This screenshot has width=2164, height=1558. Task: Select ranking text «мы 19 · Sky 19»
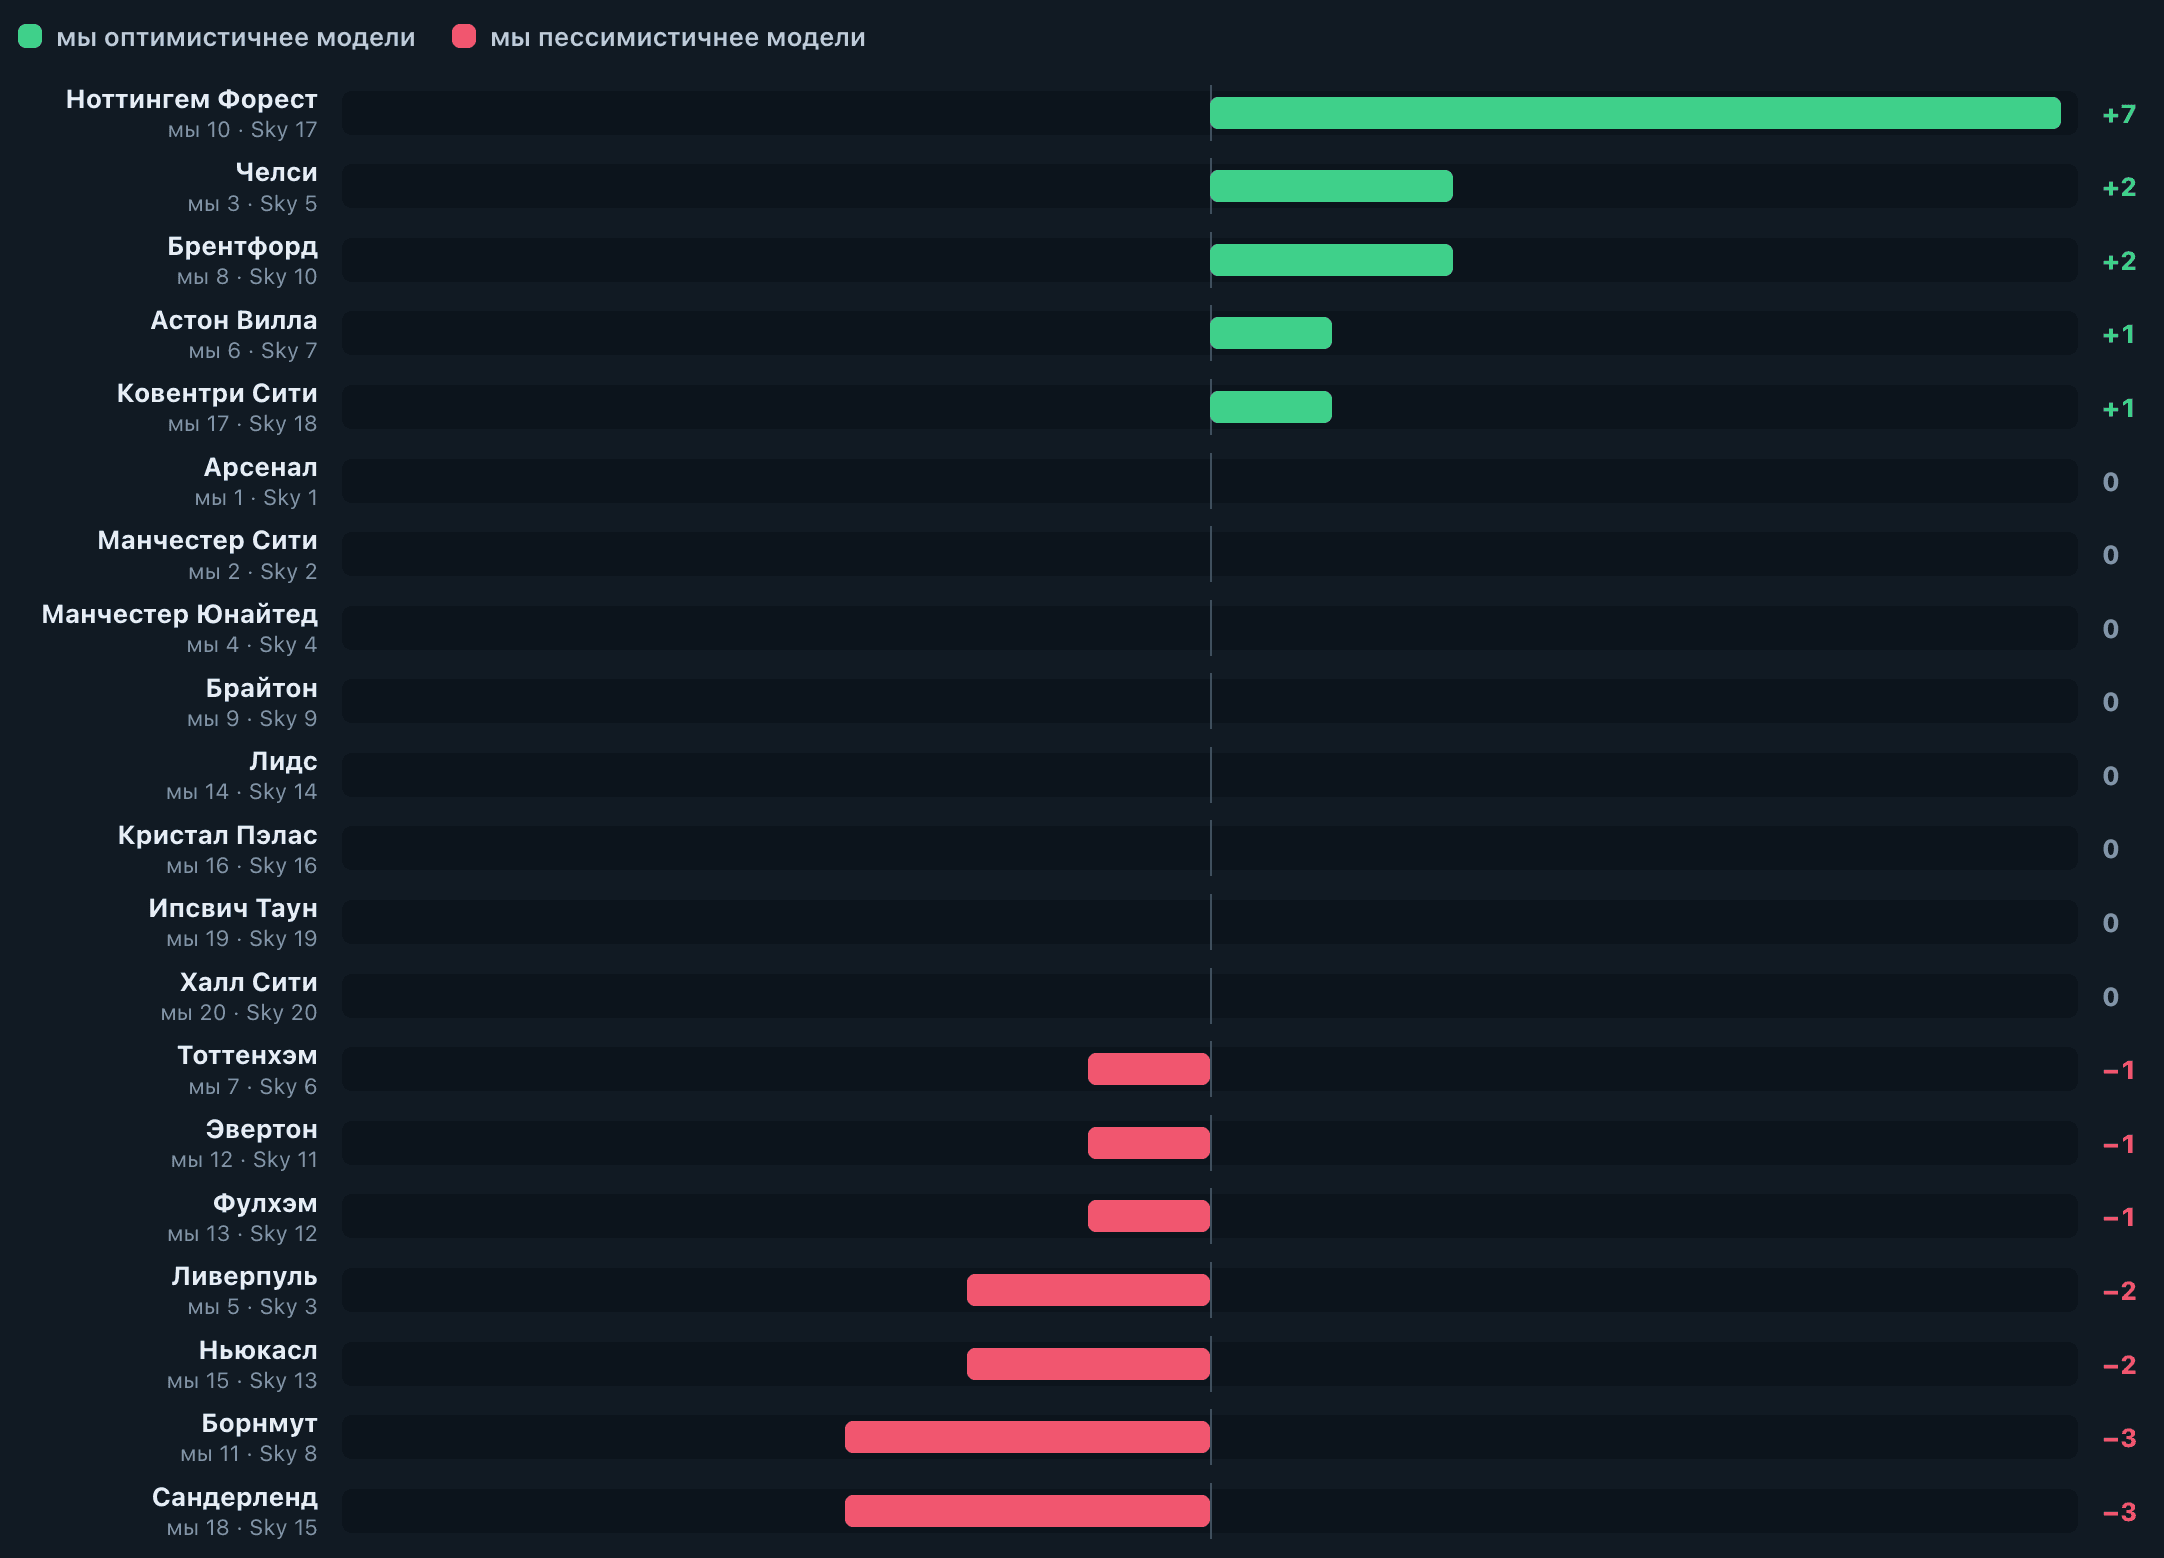coord(241,939)
